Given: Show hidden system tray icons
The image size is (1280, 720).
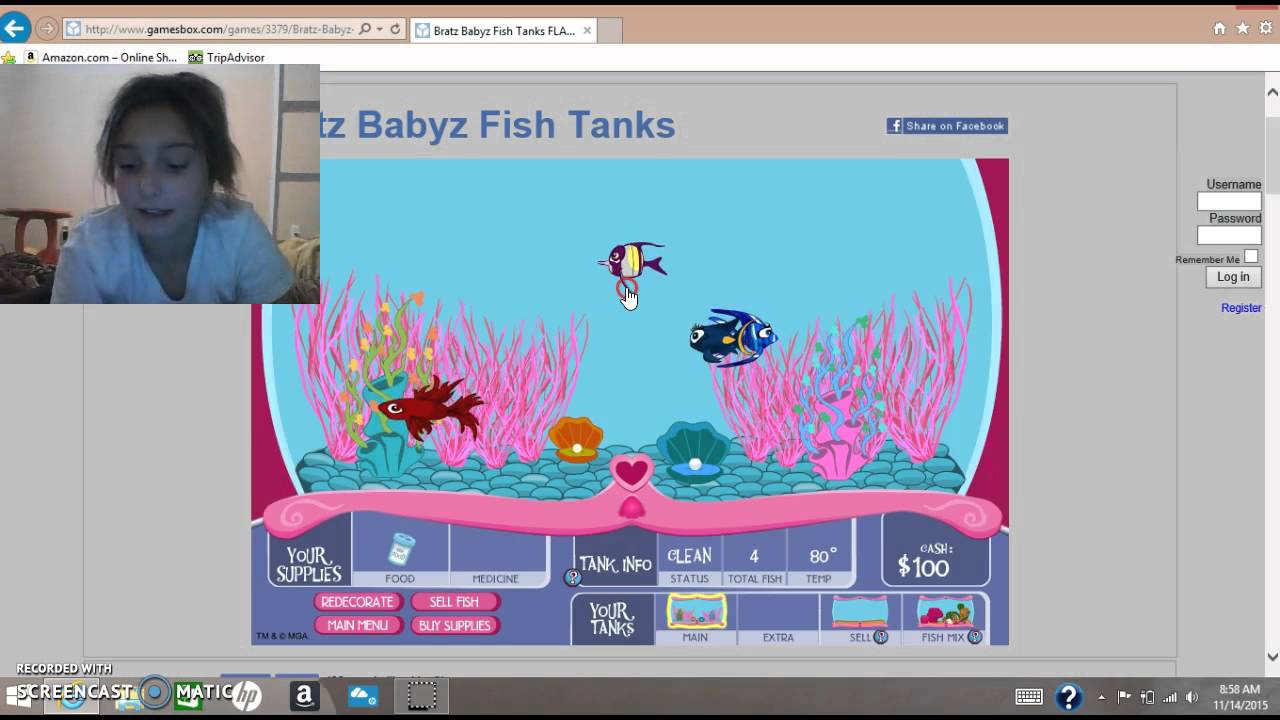Looking at the screenshot, I should click(1102, 697).
